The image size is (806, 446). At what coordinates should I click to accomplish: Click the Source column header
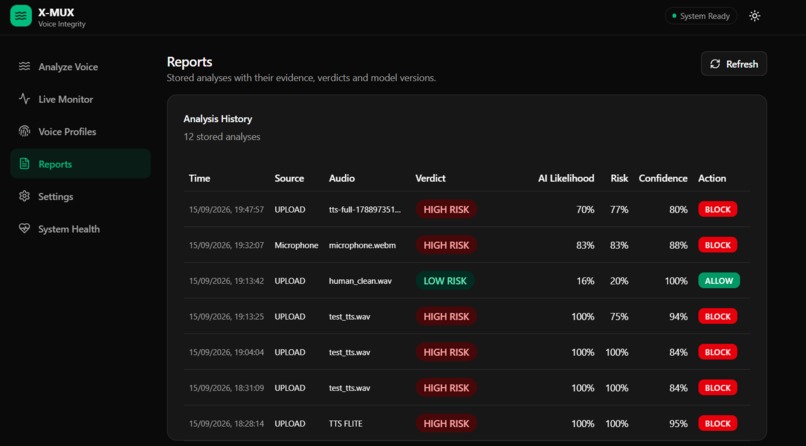point(289,178)
